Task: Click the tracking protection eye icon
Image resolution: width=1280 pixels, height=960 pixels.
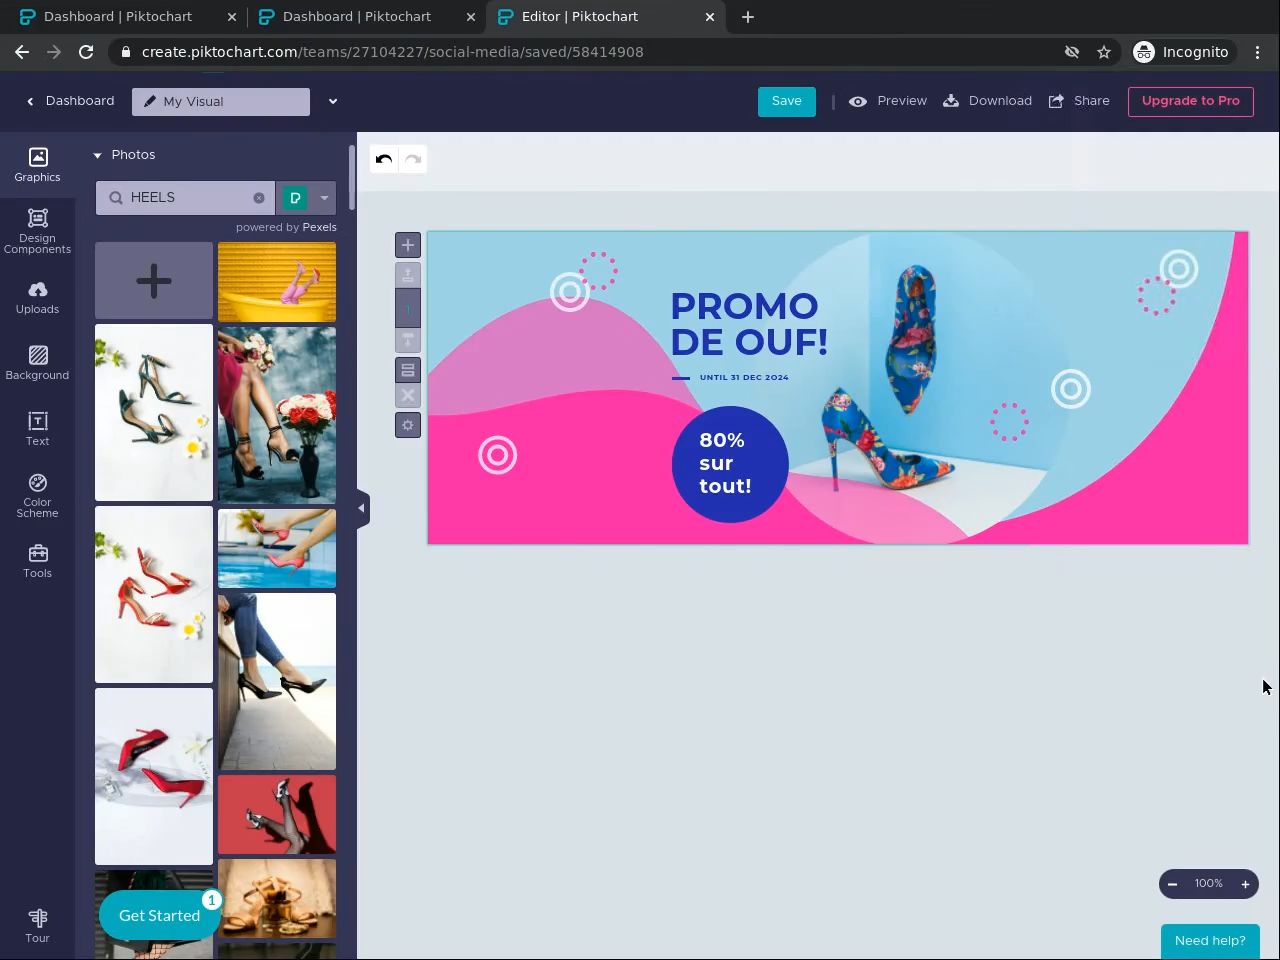Action: coord(1072,52)
